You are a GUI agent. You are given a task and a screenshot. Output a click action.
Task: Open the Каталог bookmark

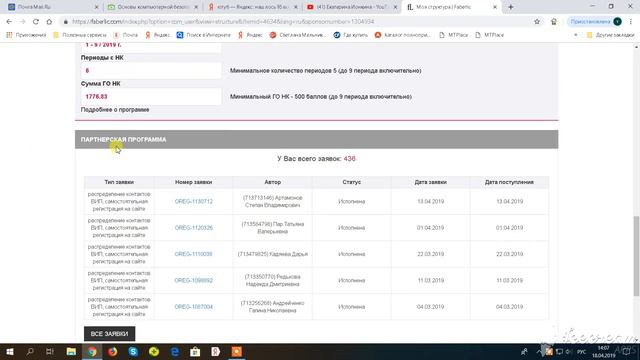pyautogui.click(x=402, y=35)
